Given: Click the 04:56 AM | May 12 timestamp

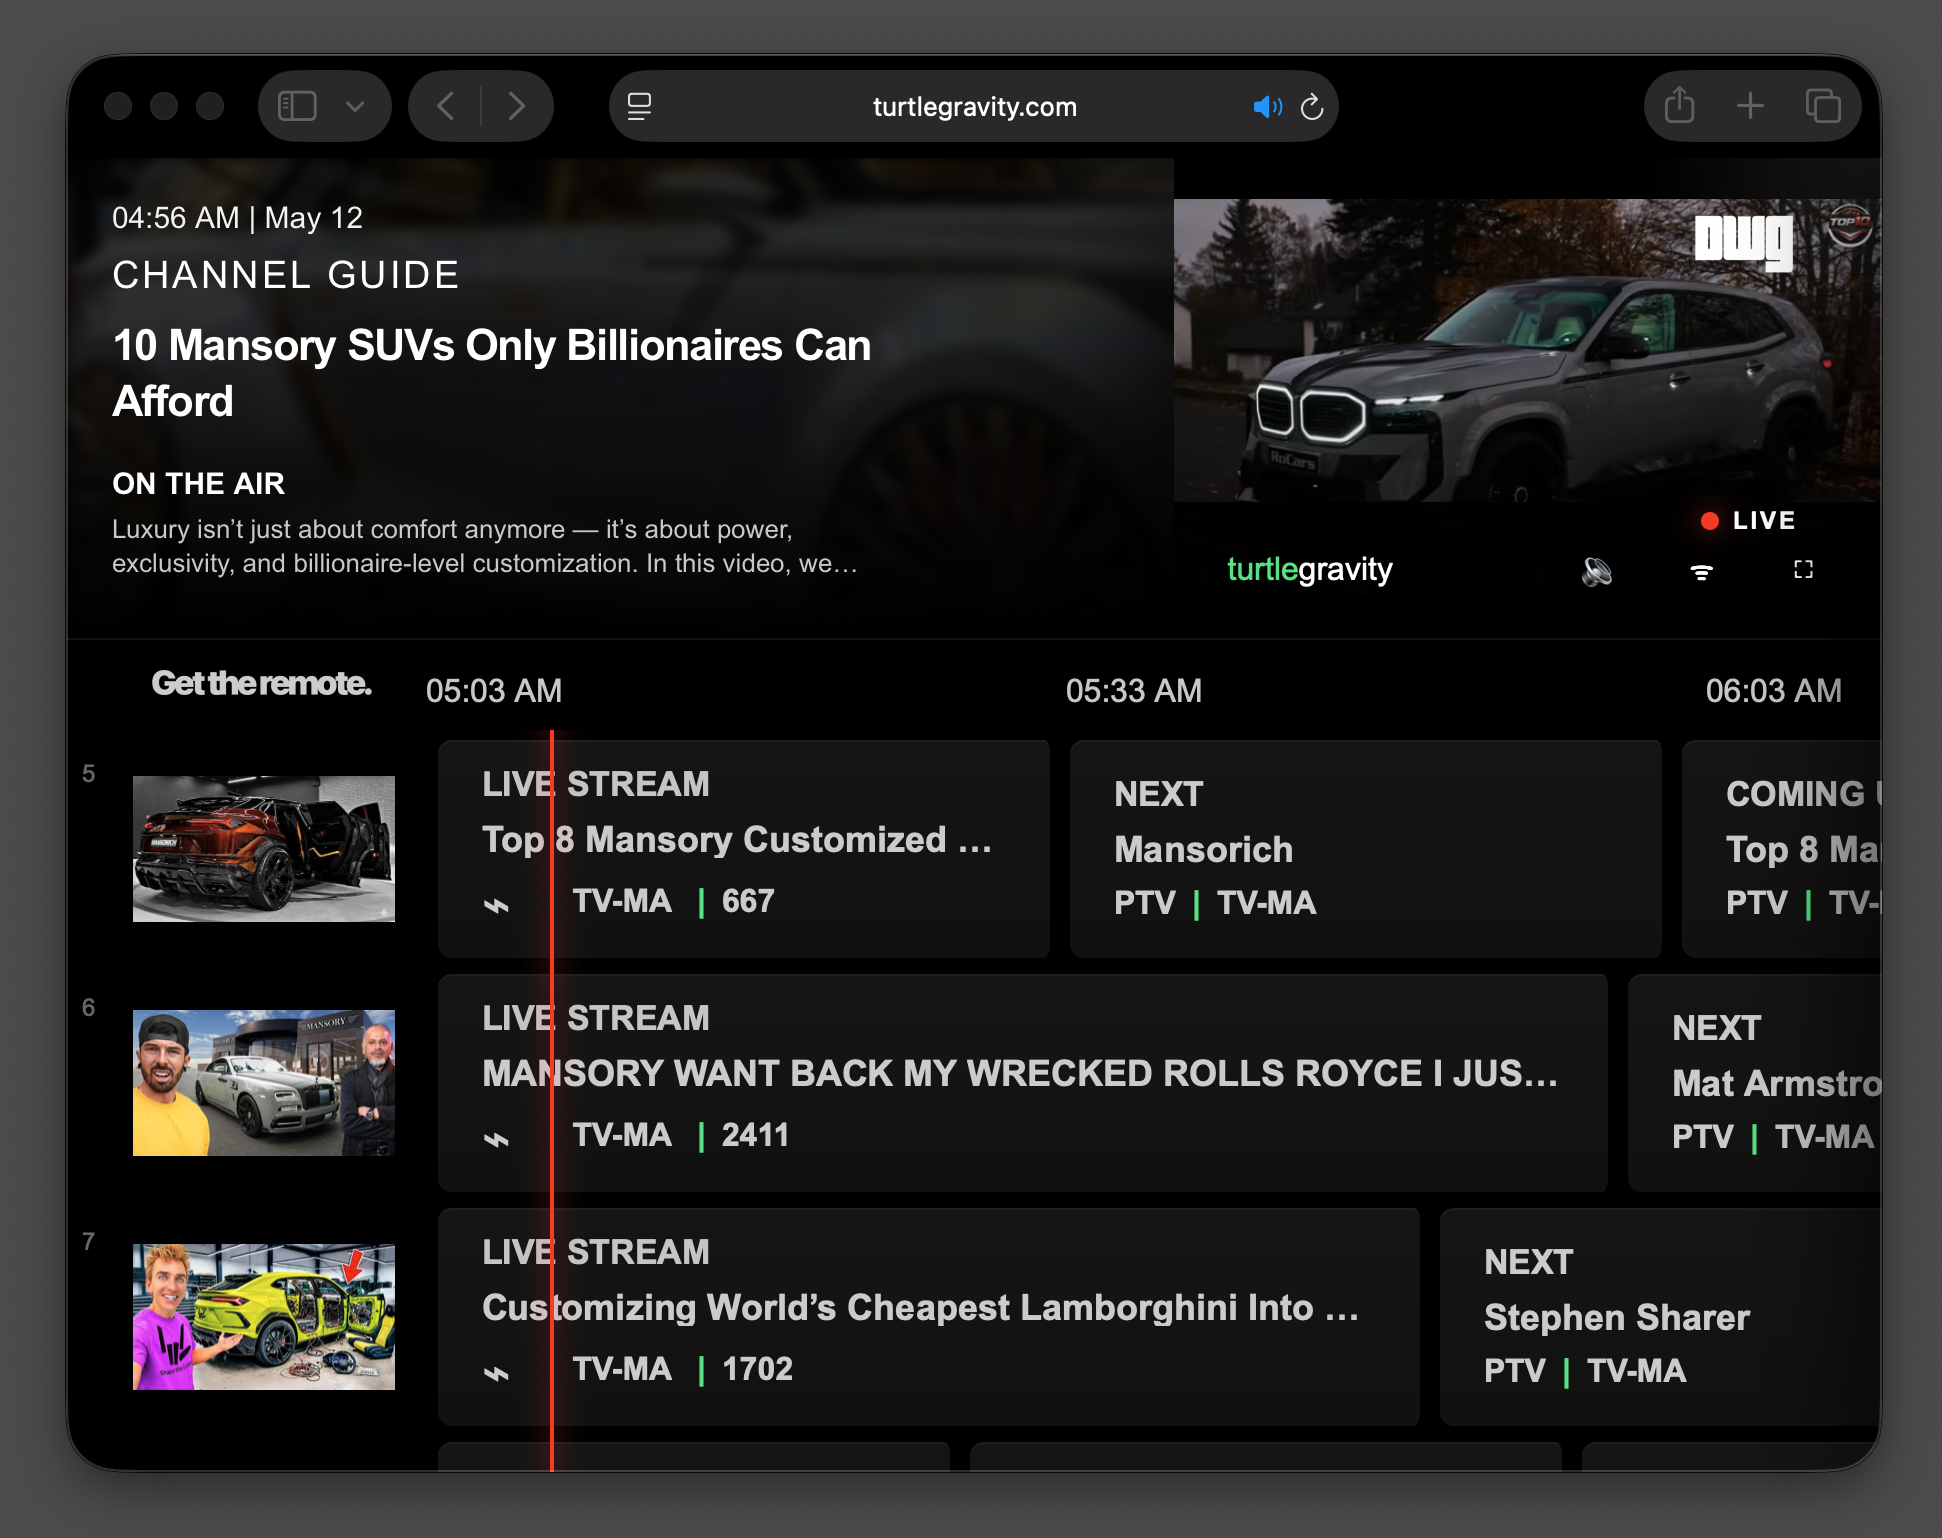Looking at the screenshot, I should click(237, 218).
